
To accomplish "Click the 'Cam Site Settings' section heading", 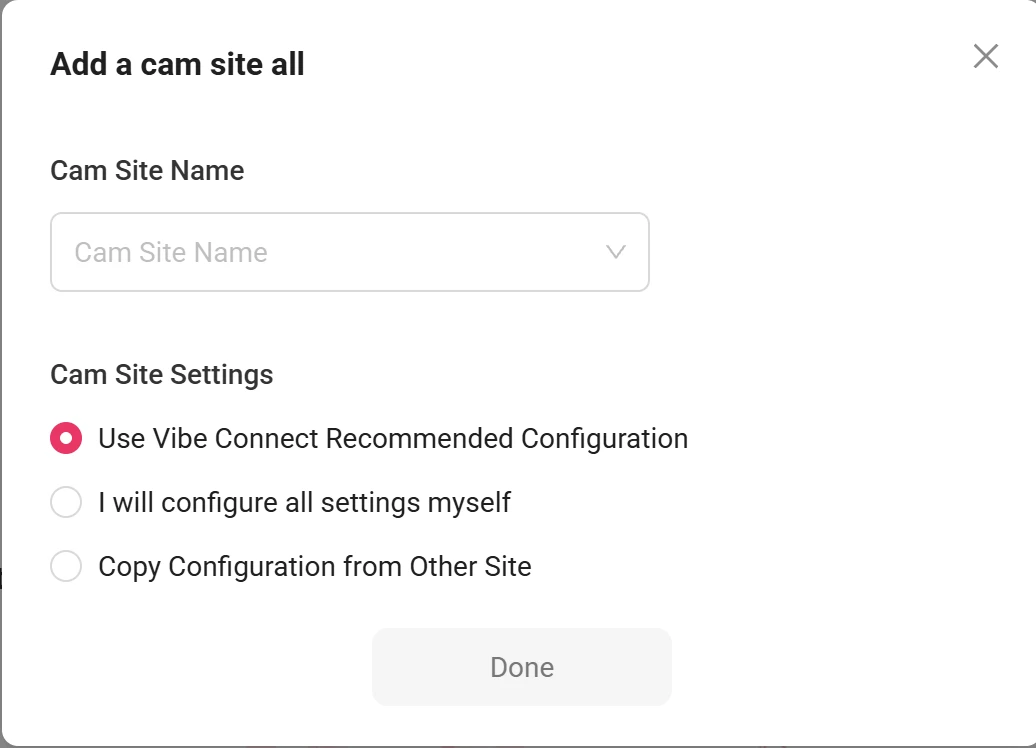I will click(161, 375).
